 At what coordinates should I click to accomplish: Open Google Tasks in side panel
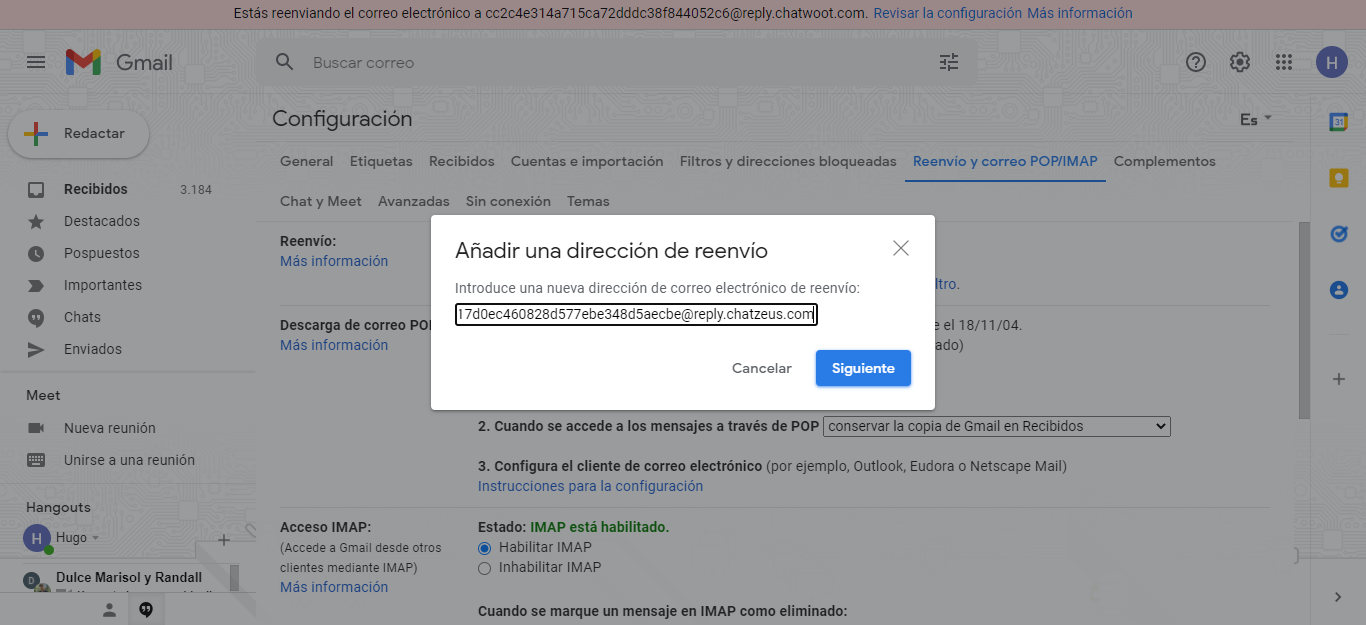[1338, 234]
